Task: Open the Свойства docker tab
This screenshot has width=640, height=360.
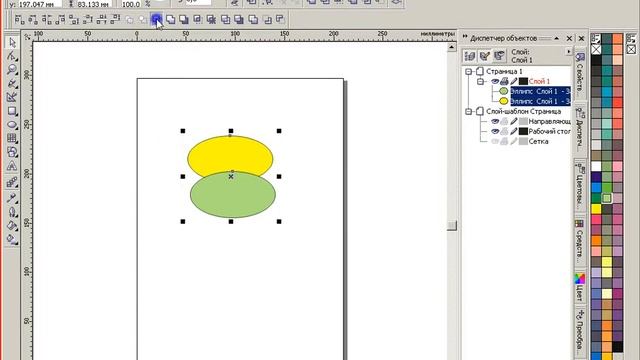Action: (580, 75)
